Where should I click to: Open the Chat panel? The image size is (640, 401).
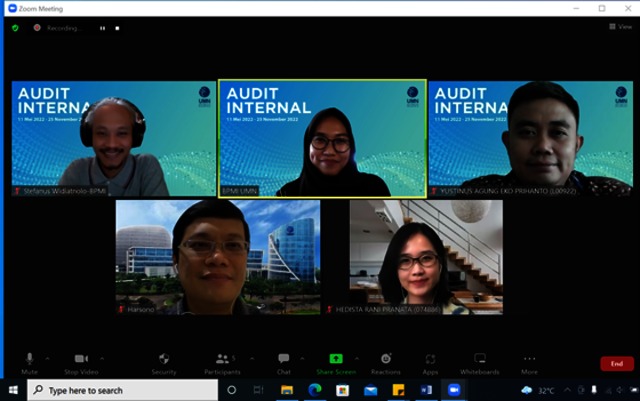[284, 363]
